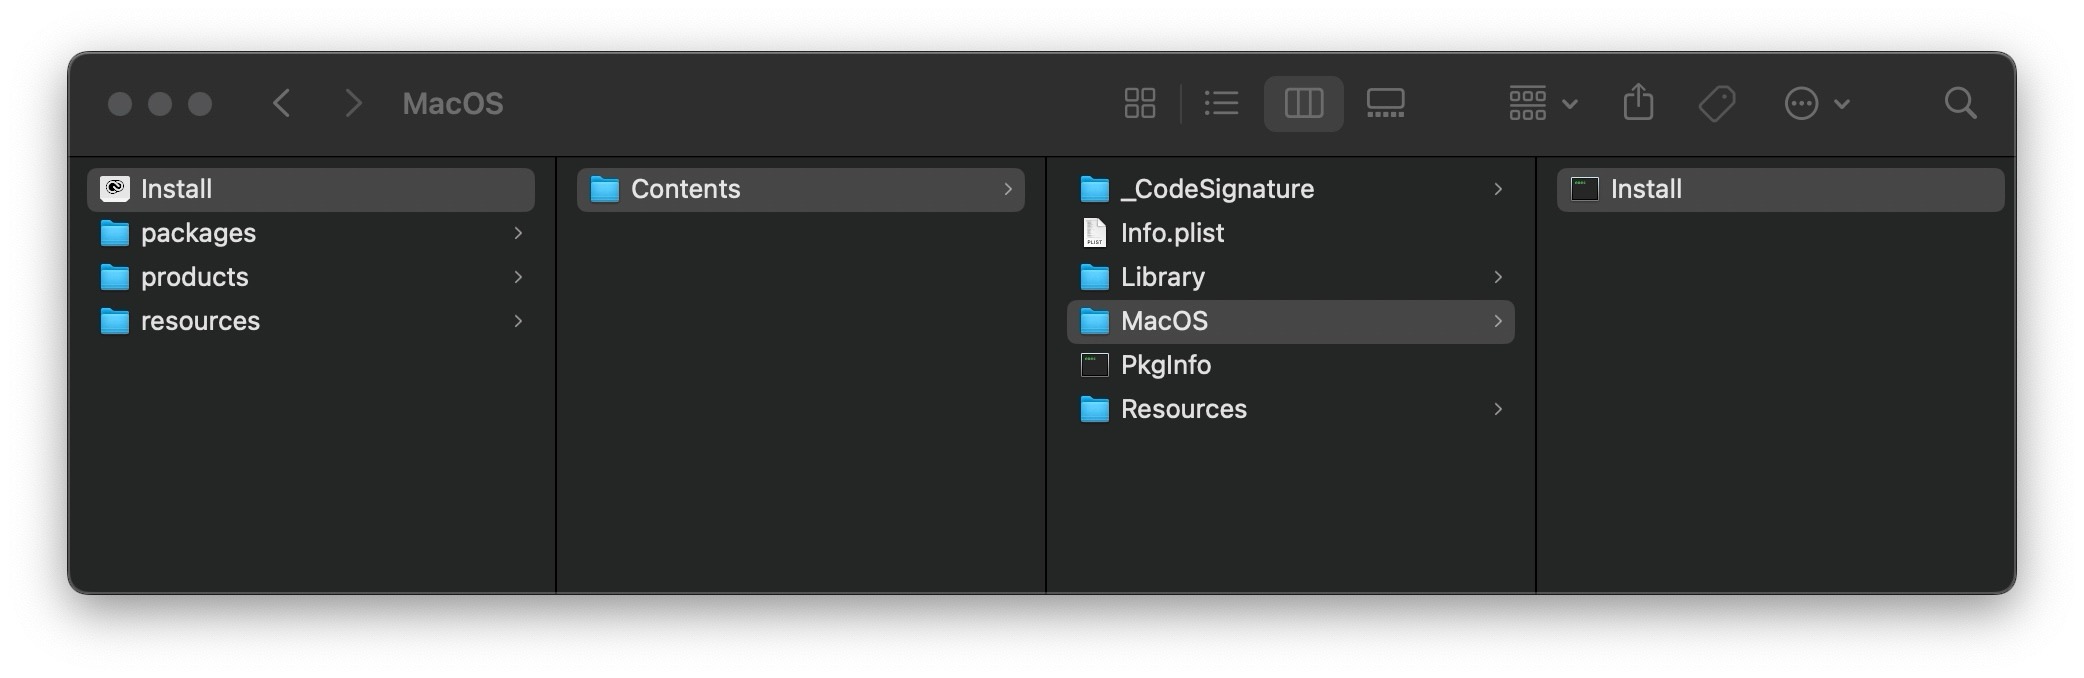Open the resources folder in first column
Image resolution: width=2084 pixels, height=678 pixels.
(200, 321)
